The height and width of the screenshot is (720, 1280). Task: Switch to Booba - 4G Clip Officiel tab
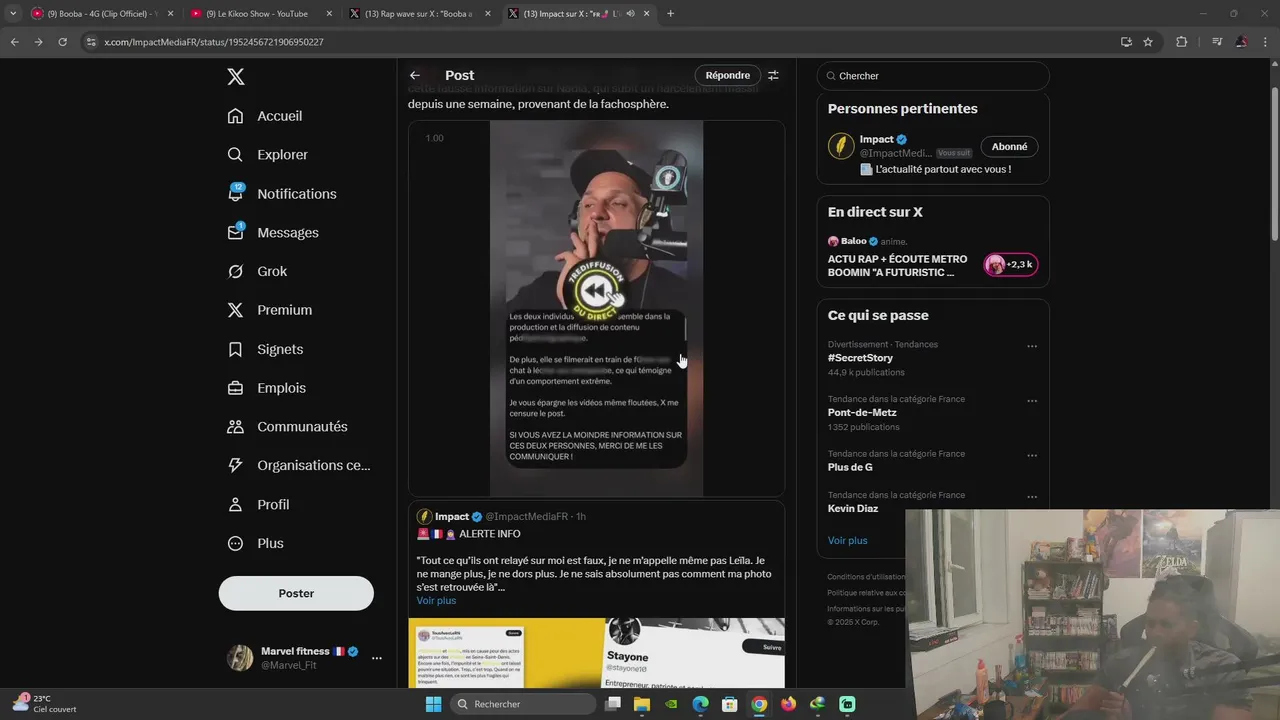(101, 14)
